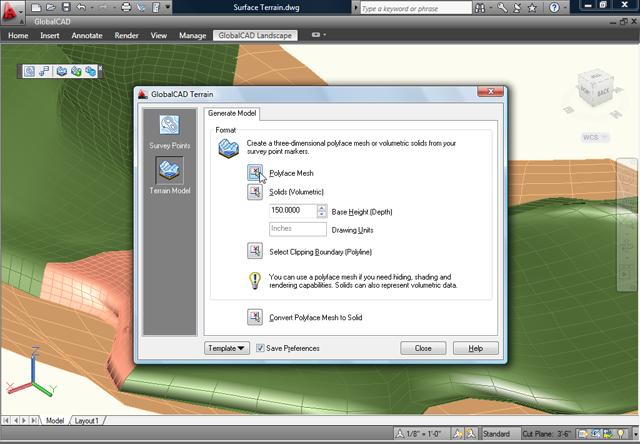This screenshot has width=640, height=444.
Task: Increase Base Height with spinner arrow
Action: tap(321, 207)
